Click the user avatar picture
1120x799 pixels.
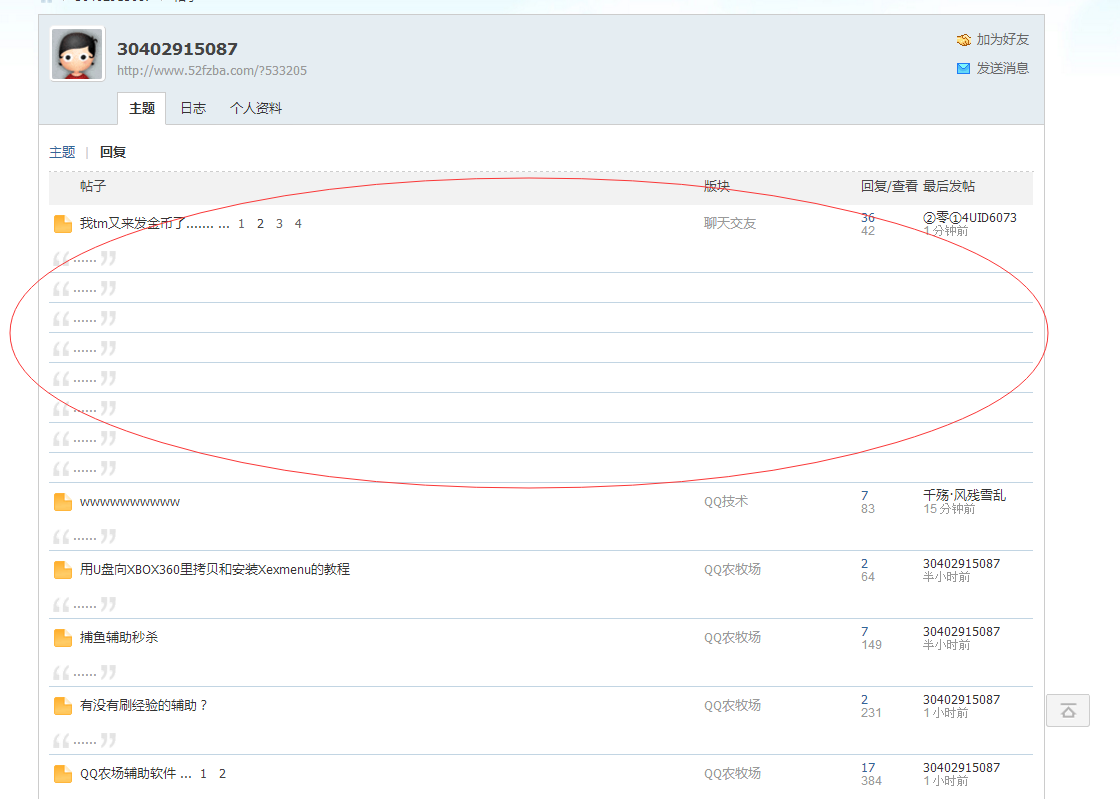(77, 54)
